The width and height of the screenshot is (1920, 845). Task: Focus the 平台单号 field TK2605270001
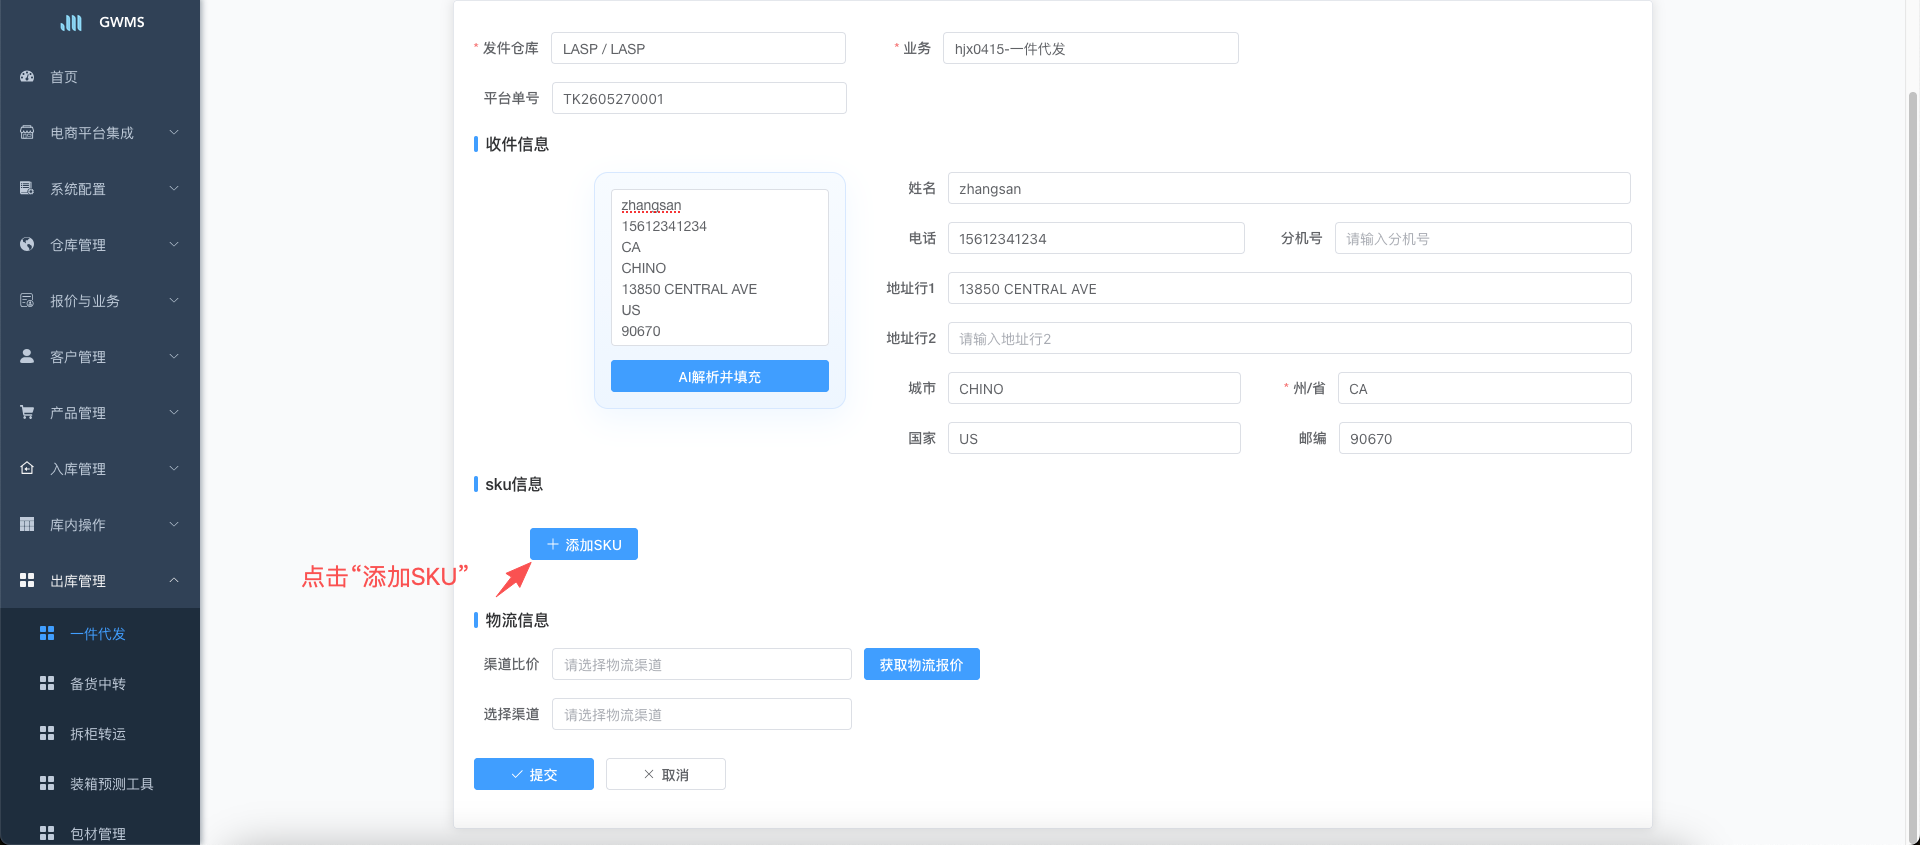(699, 98)
